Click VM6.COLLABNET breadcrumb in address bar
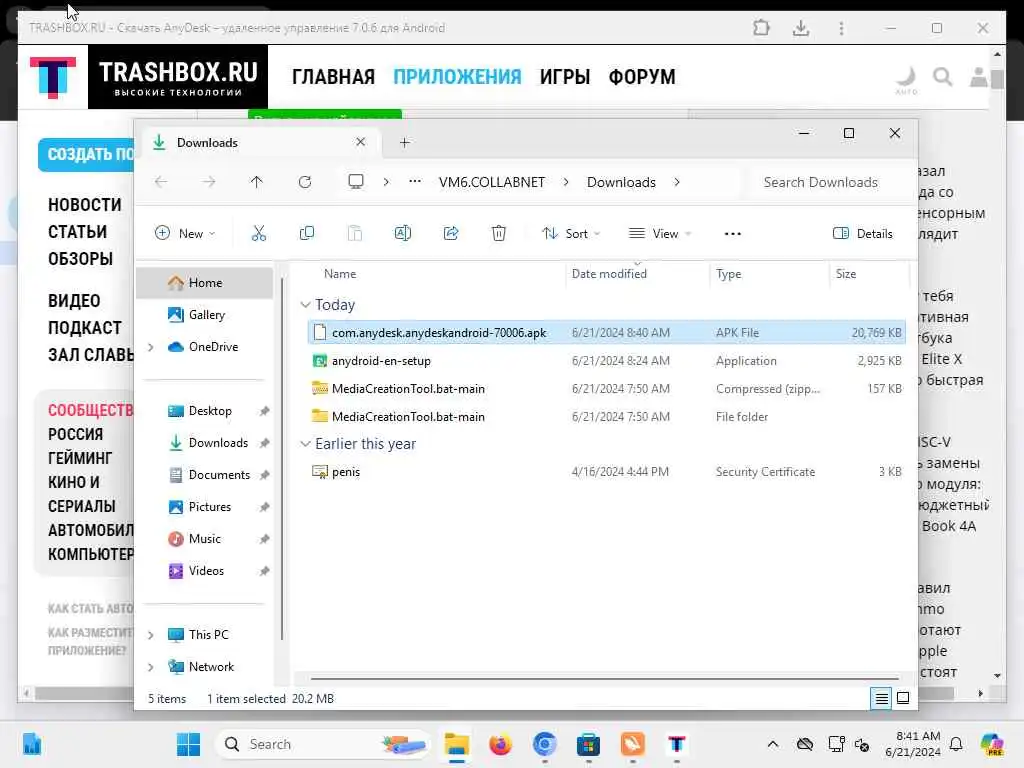This screenshot has width=1024, height=768. click(492, 182)
